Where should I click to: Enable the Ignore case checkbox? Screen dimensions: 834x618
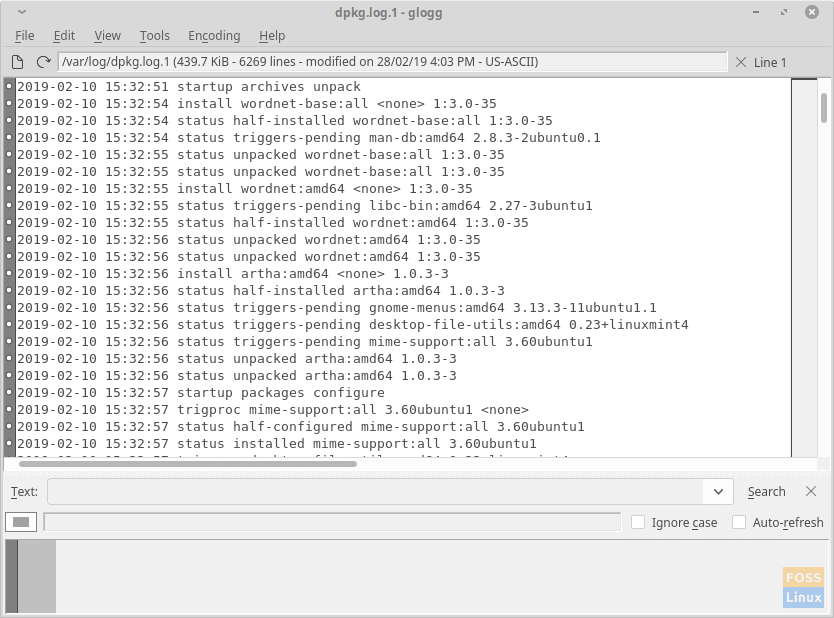(x=638, y=522)
